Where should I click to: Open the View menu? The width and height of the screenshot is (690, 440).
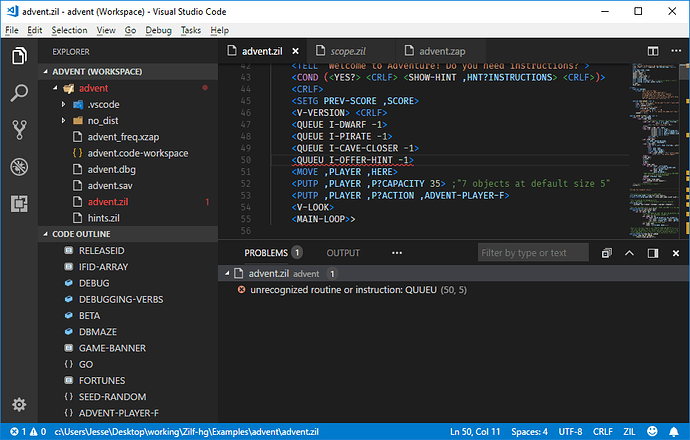[x=106, y=30]
